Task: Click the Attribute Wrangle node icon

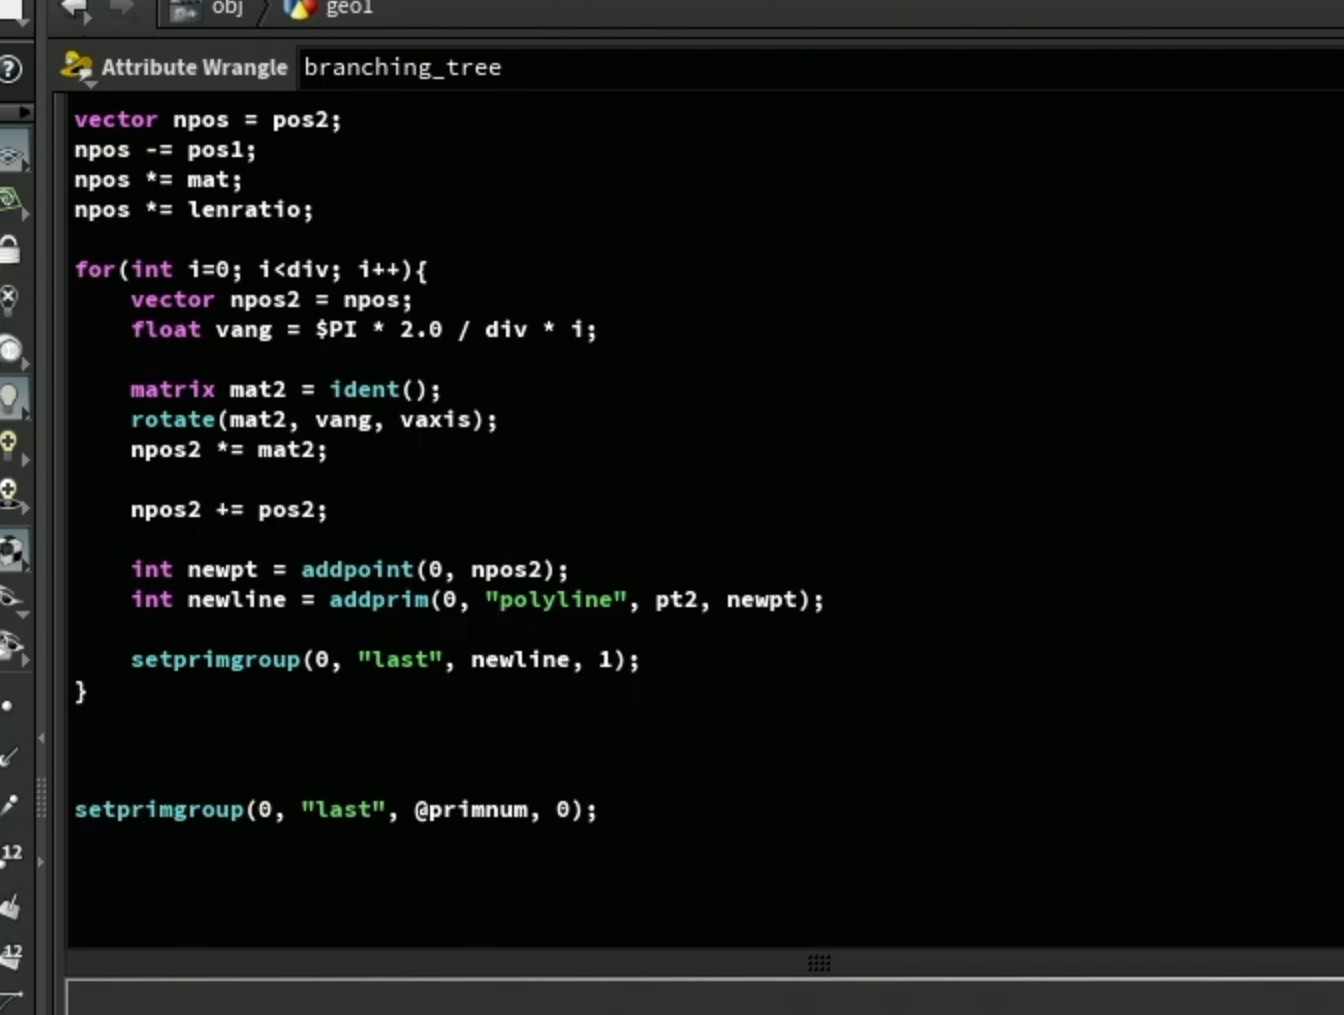Action: (76, 67)
